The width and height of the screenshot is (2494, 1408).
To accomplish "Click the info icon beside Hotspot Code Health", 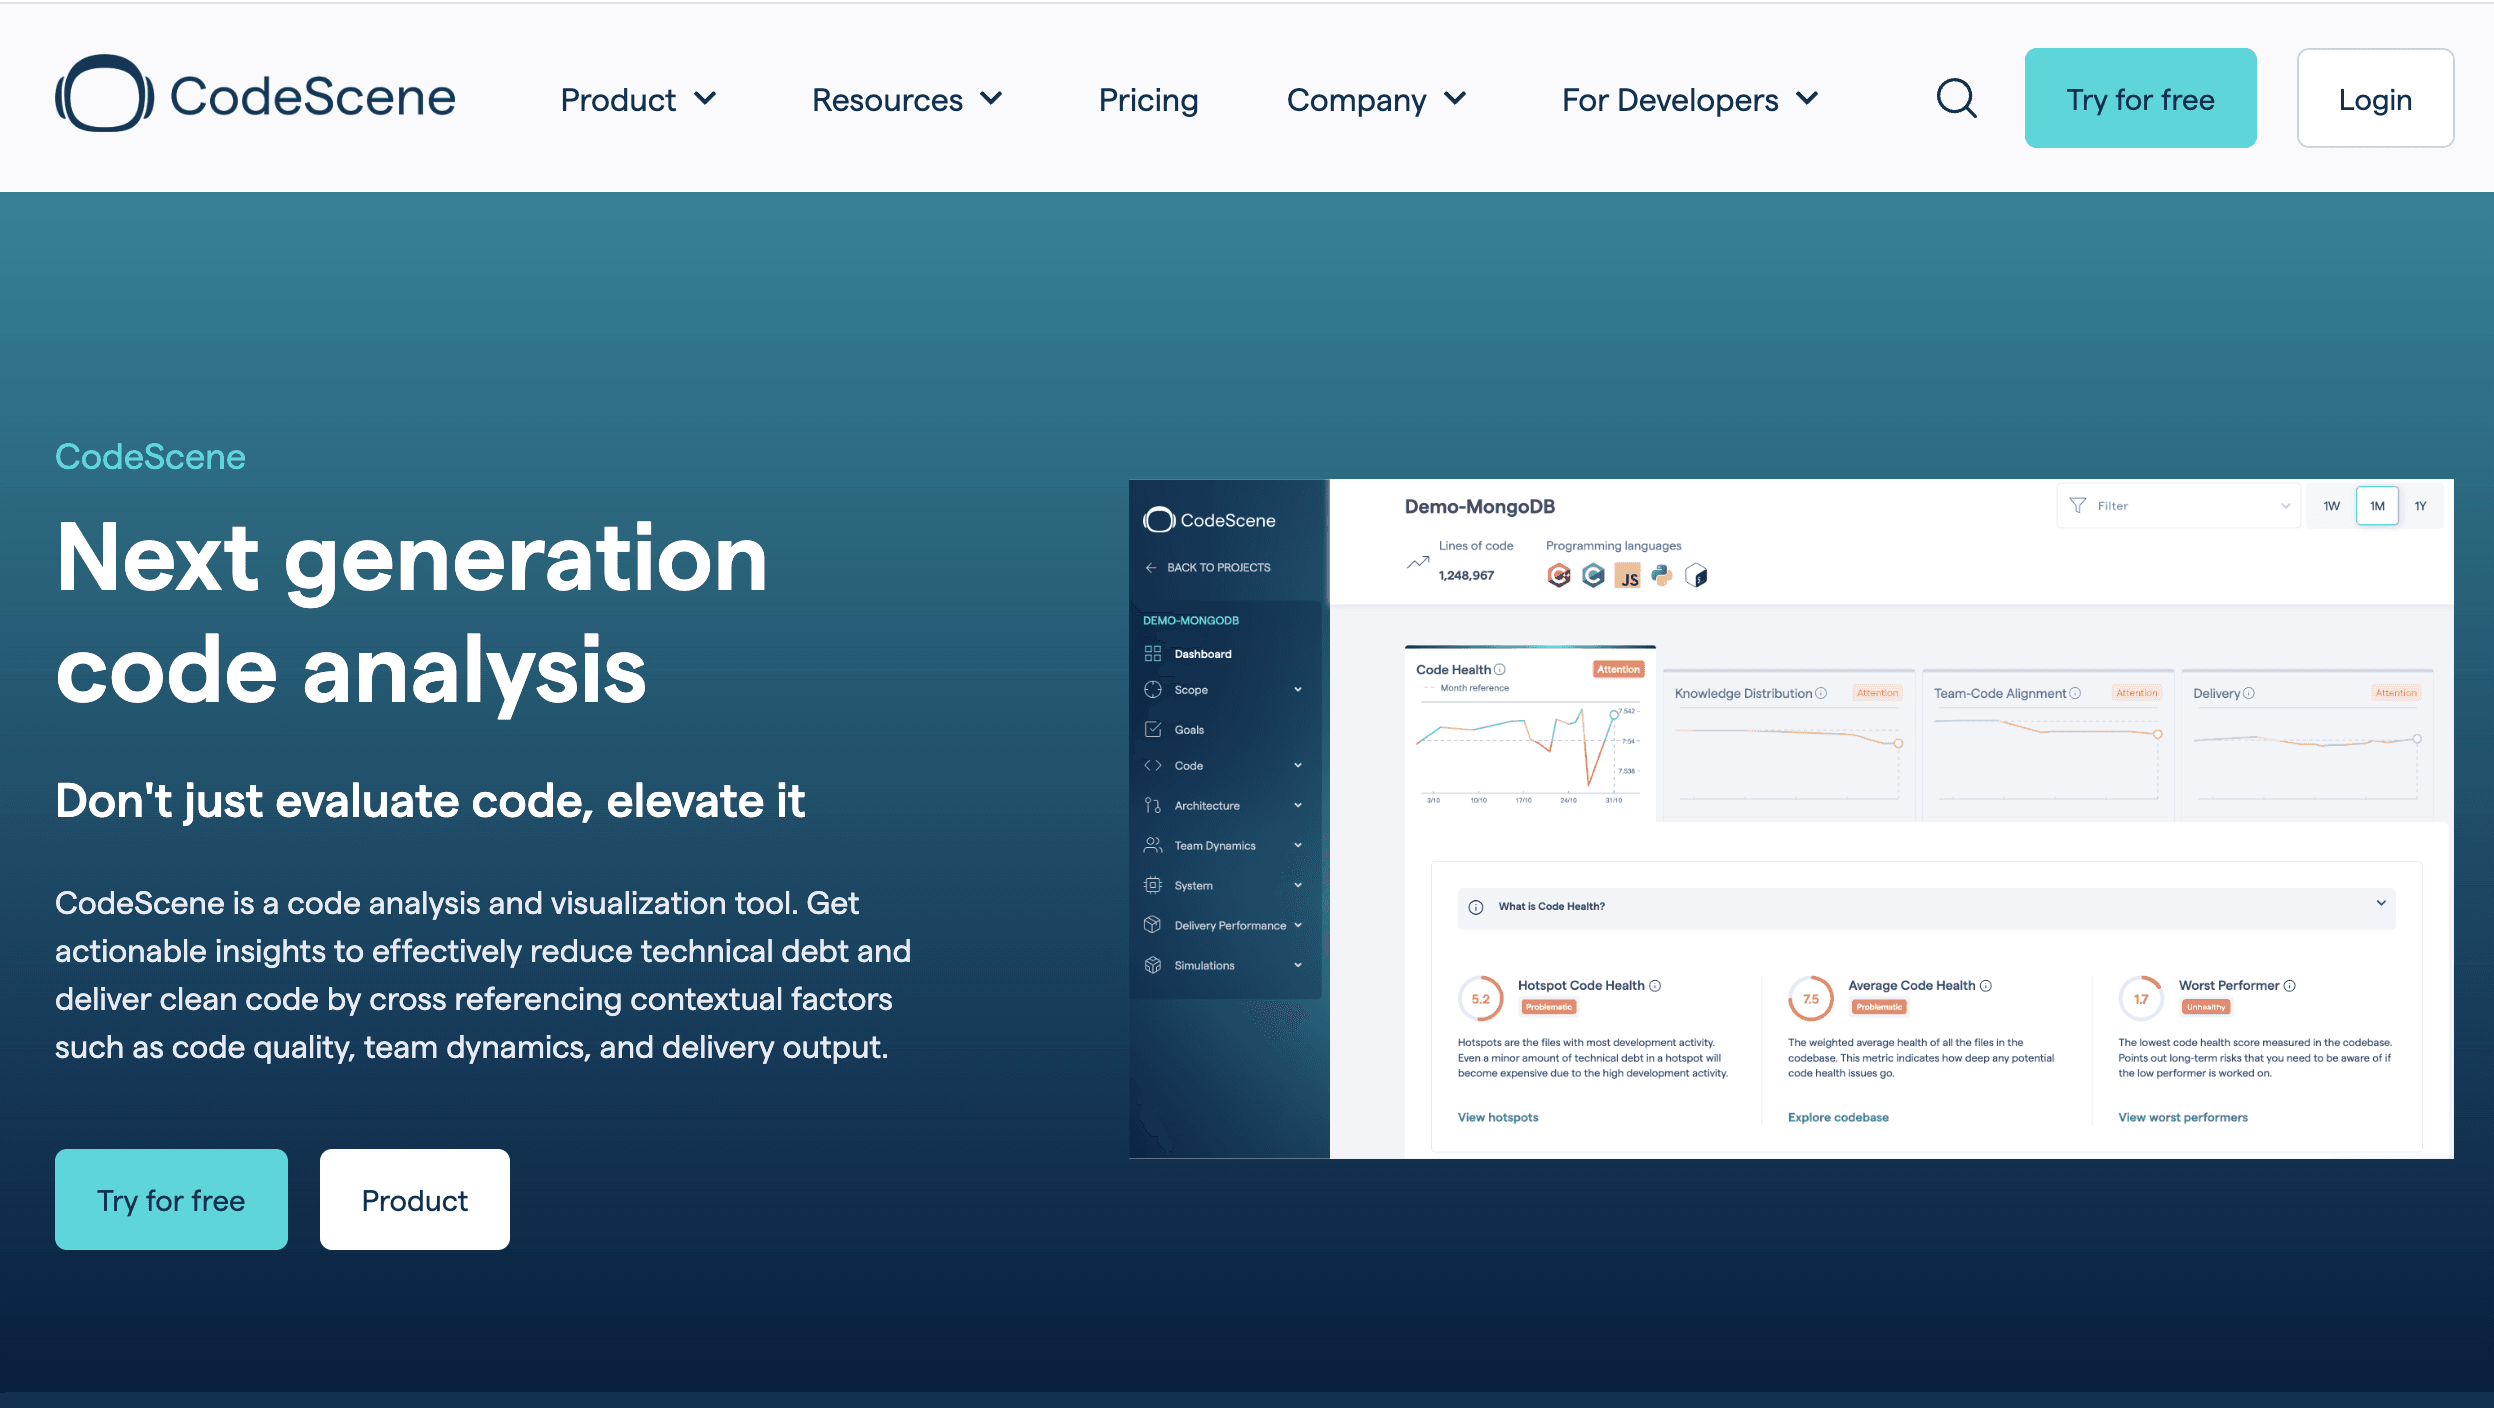I will 1655,986.
